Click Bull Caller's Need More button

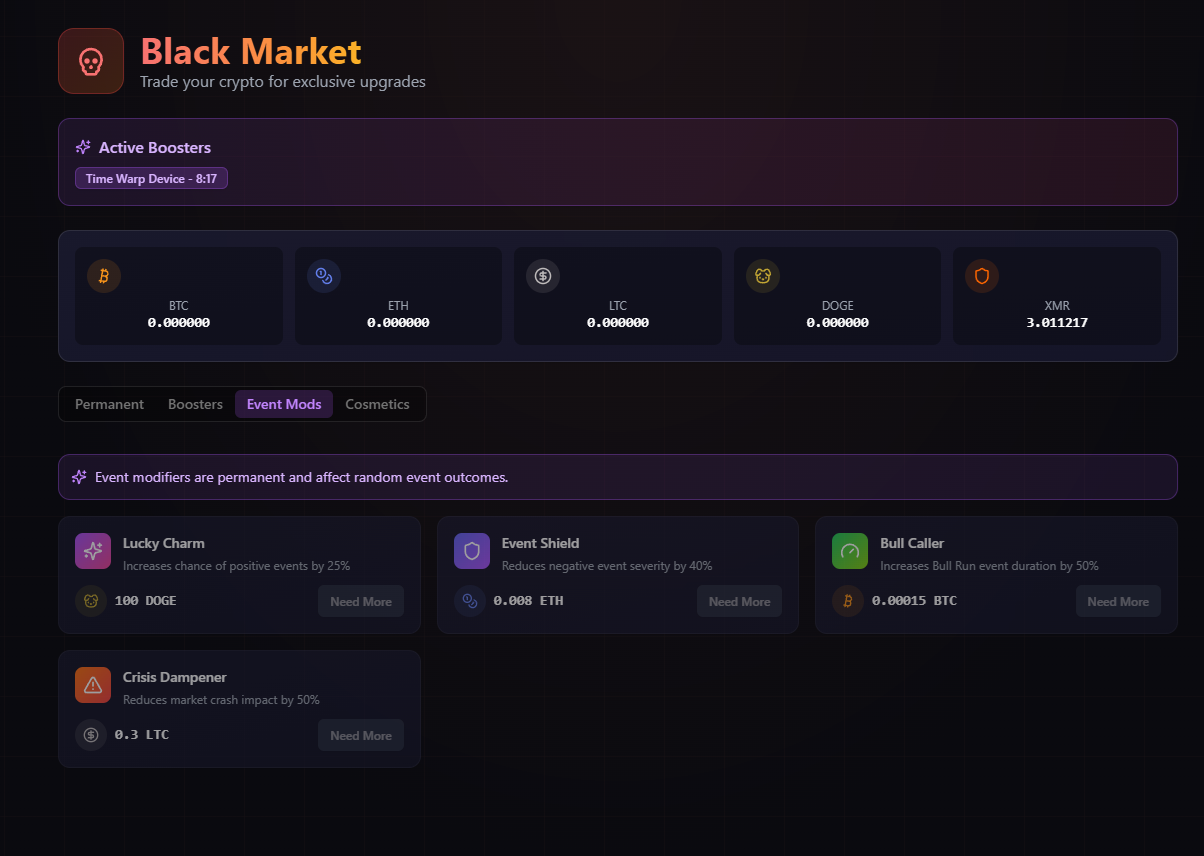(1118, 602)
